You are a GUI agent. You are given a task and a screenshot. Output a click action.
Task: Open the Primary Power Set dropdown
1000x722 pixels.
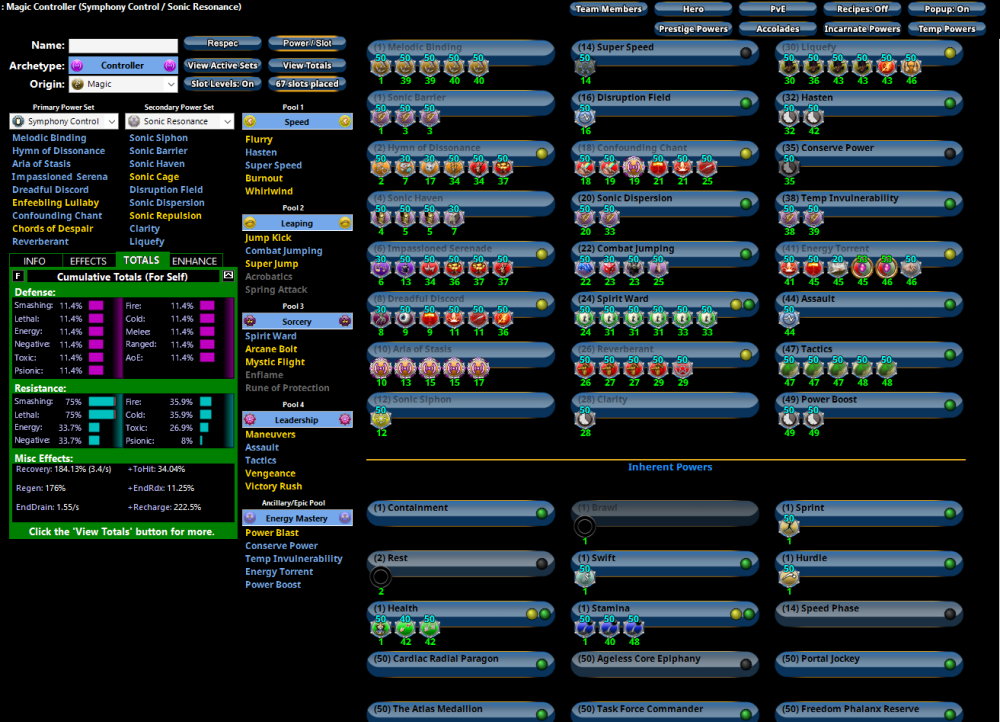click(x=64, y=121)
